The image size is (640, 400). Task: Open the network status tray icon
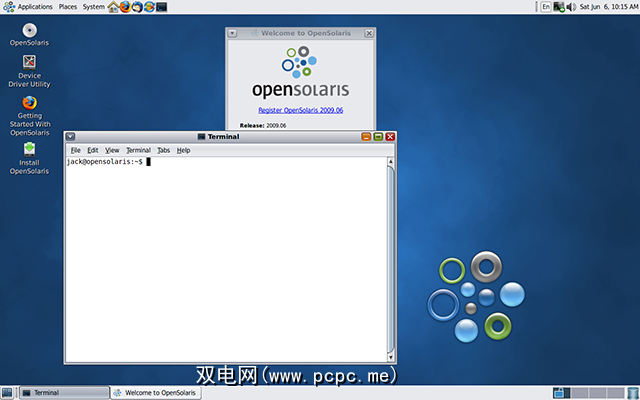558,7
